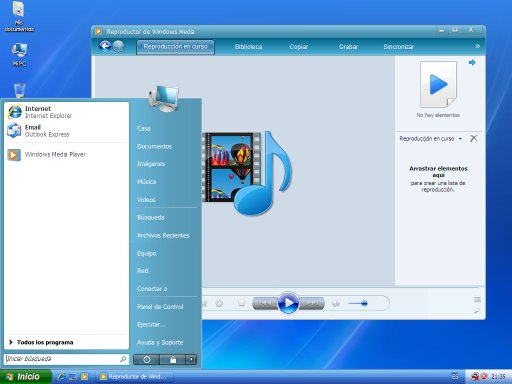Click the lock button in start menu
512x384 pixels.
click(173, 360)
